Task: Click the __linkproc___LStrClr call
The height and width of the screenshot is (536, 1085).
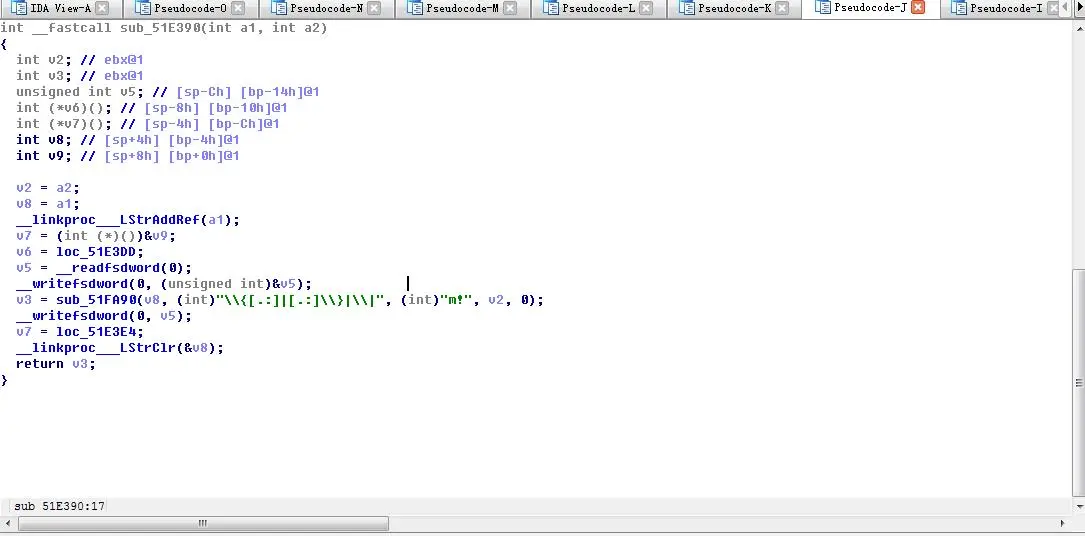Action: click(120, 348)
